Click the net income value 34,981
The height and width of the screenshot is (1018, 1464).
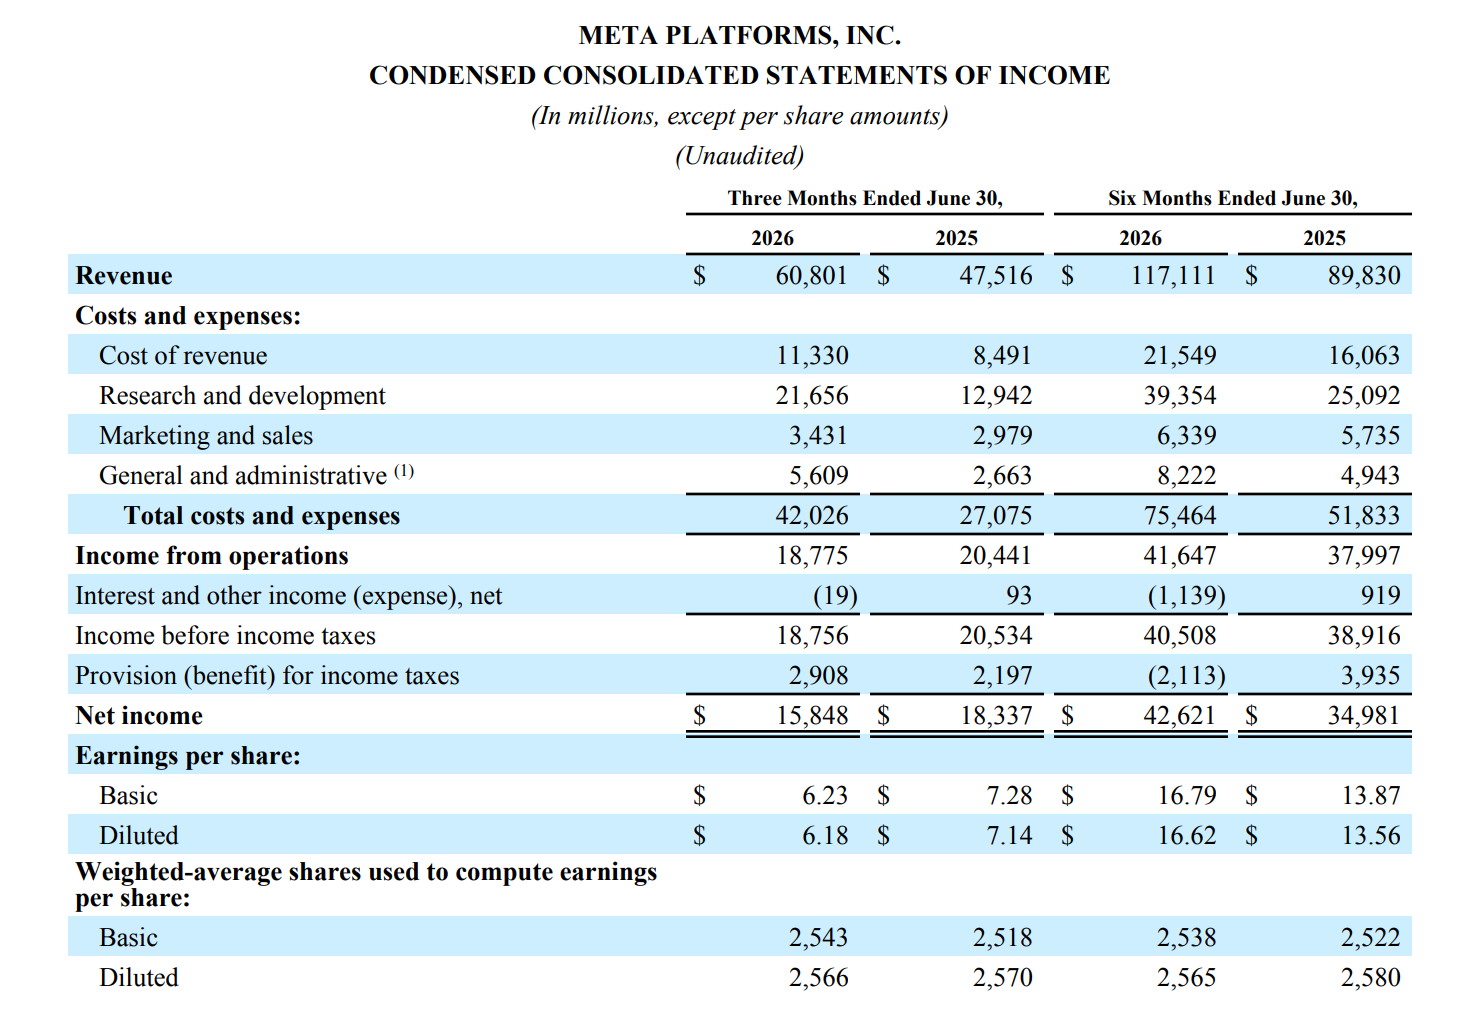tap(1364, 716)
